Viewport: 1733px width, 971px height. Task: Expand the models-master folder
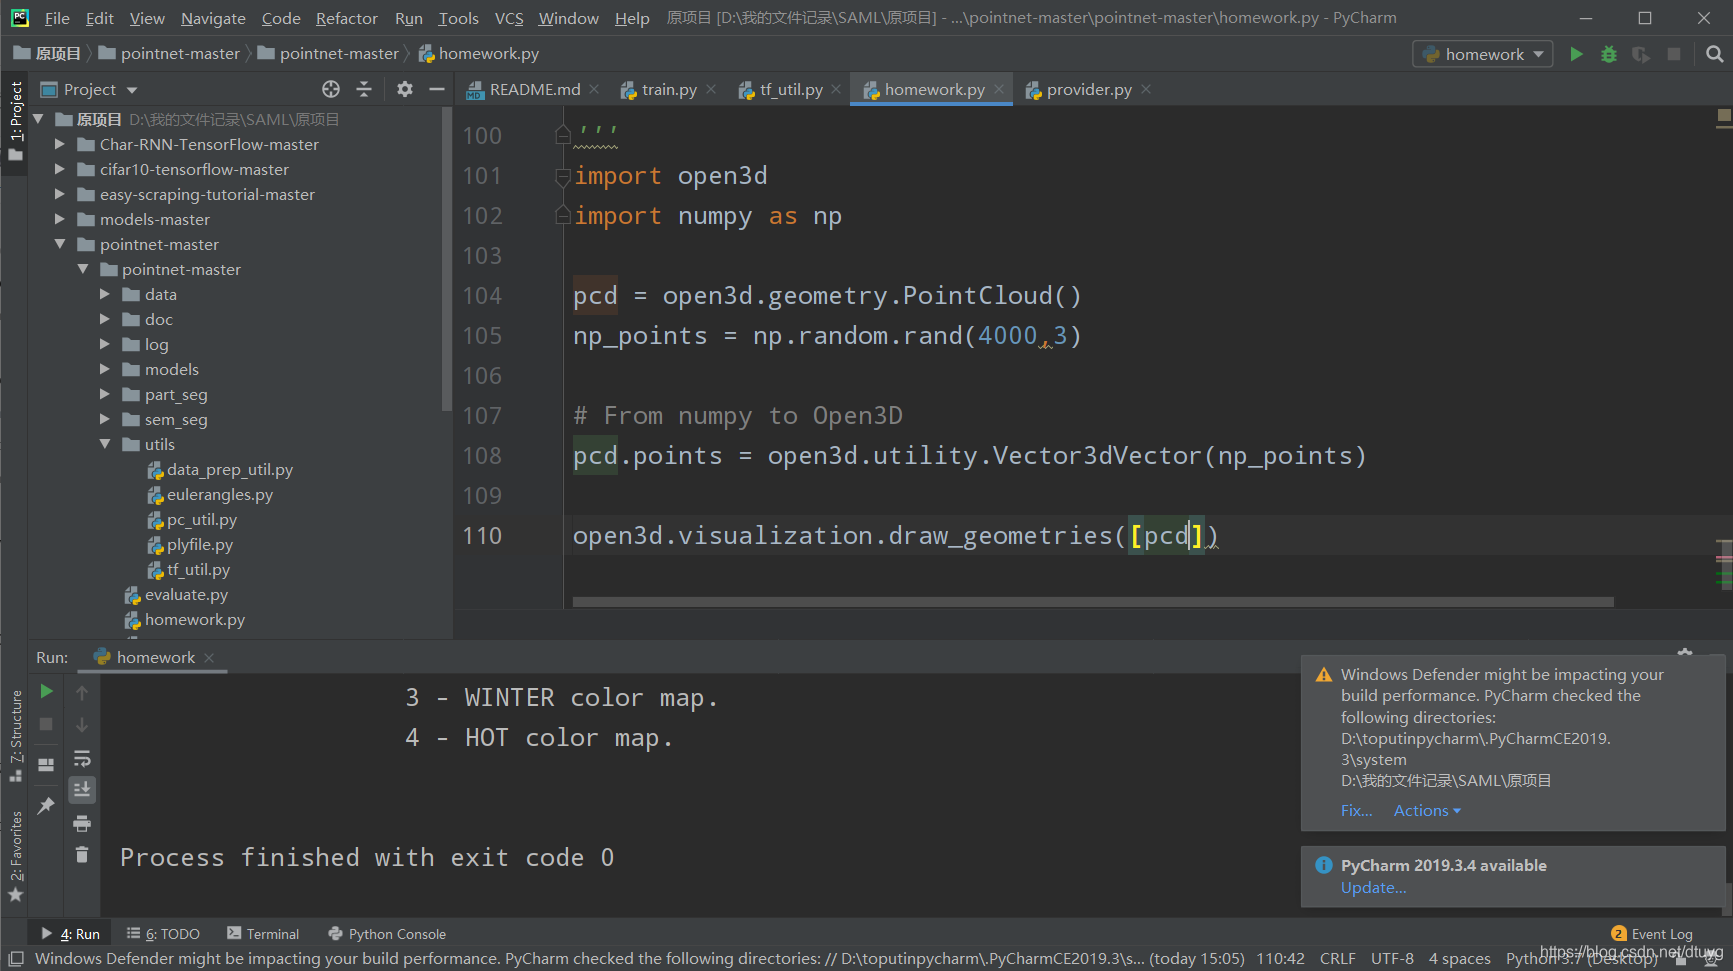(59, 219)
